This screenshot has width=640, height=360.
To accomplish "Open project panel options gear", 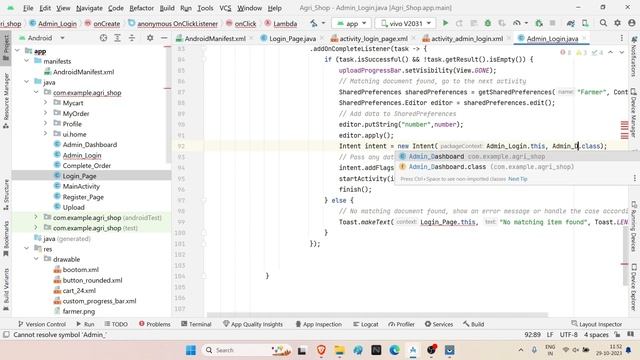I will pos(150,38).
